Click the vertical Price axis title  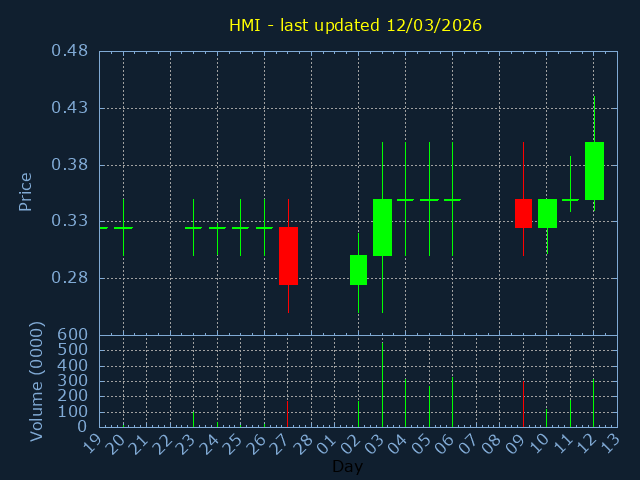pyautogui.click(x=26, y=191)
